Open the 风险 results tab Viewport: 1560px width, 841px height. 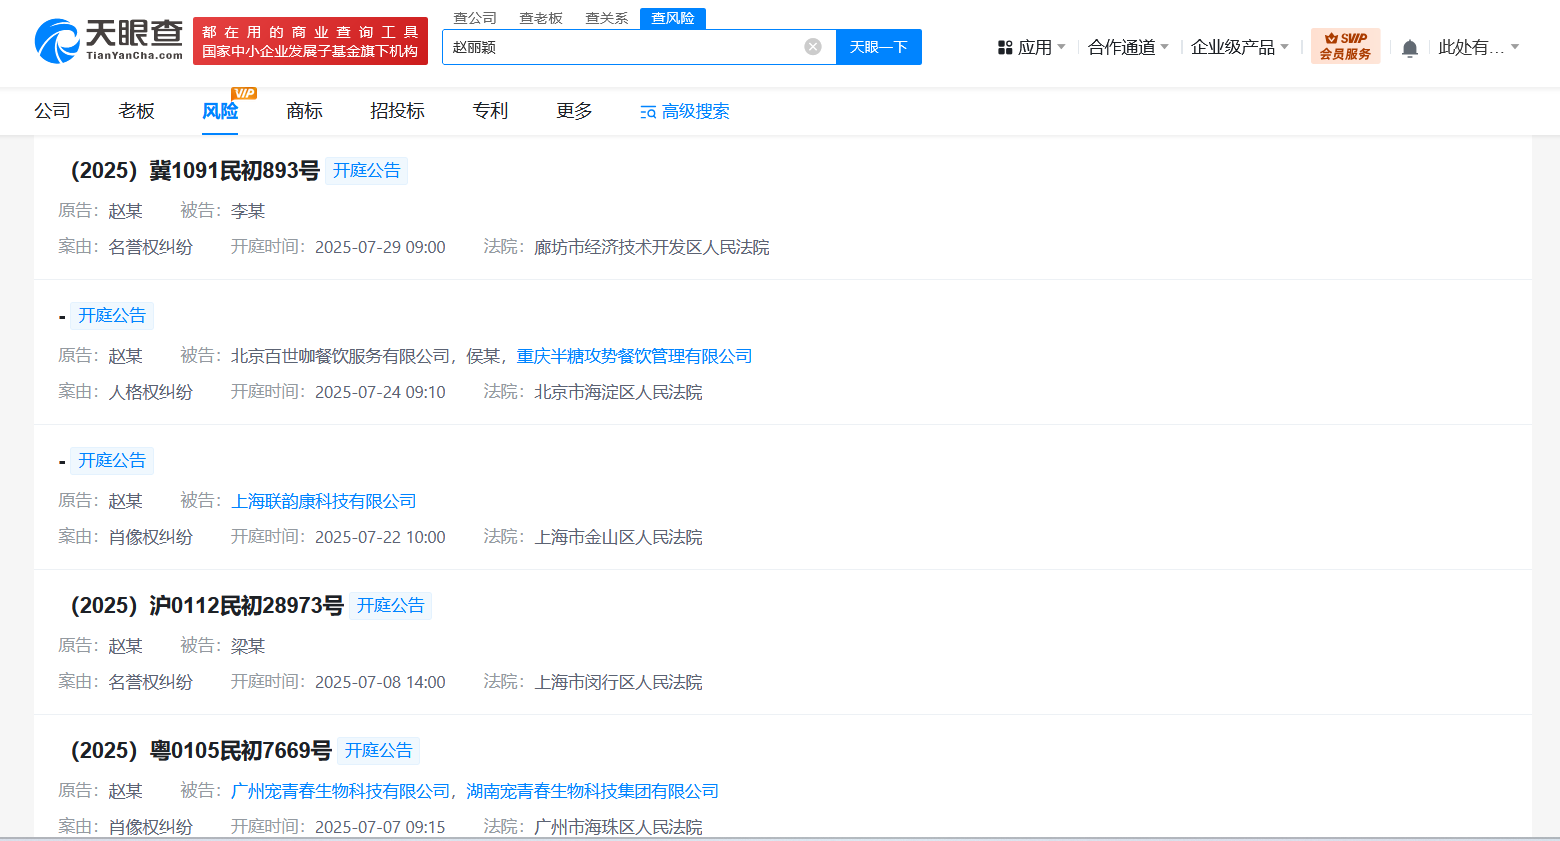[x=220, y=111]
